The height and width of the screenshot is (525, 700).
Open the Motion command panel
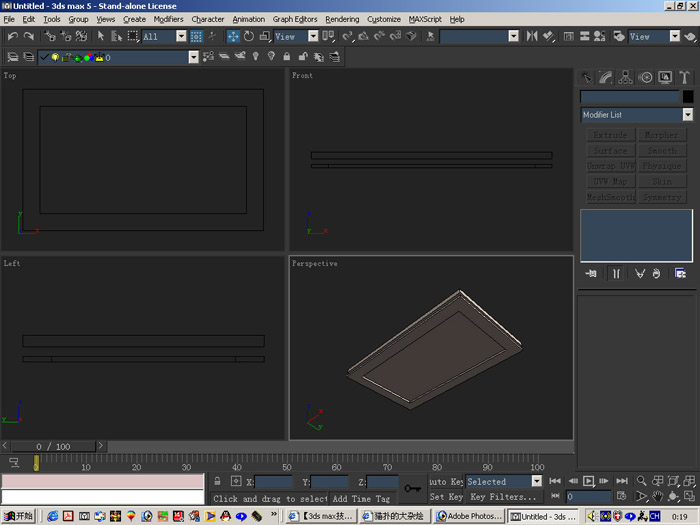point(645,77)
